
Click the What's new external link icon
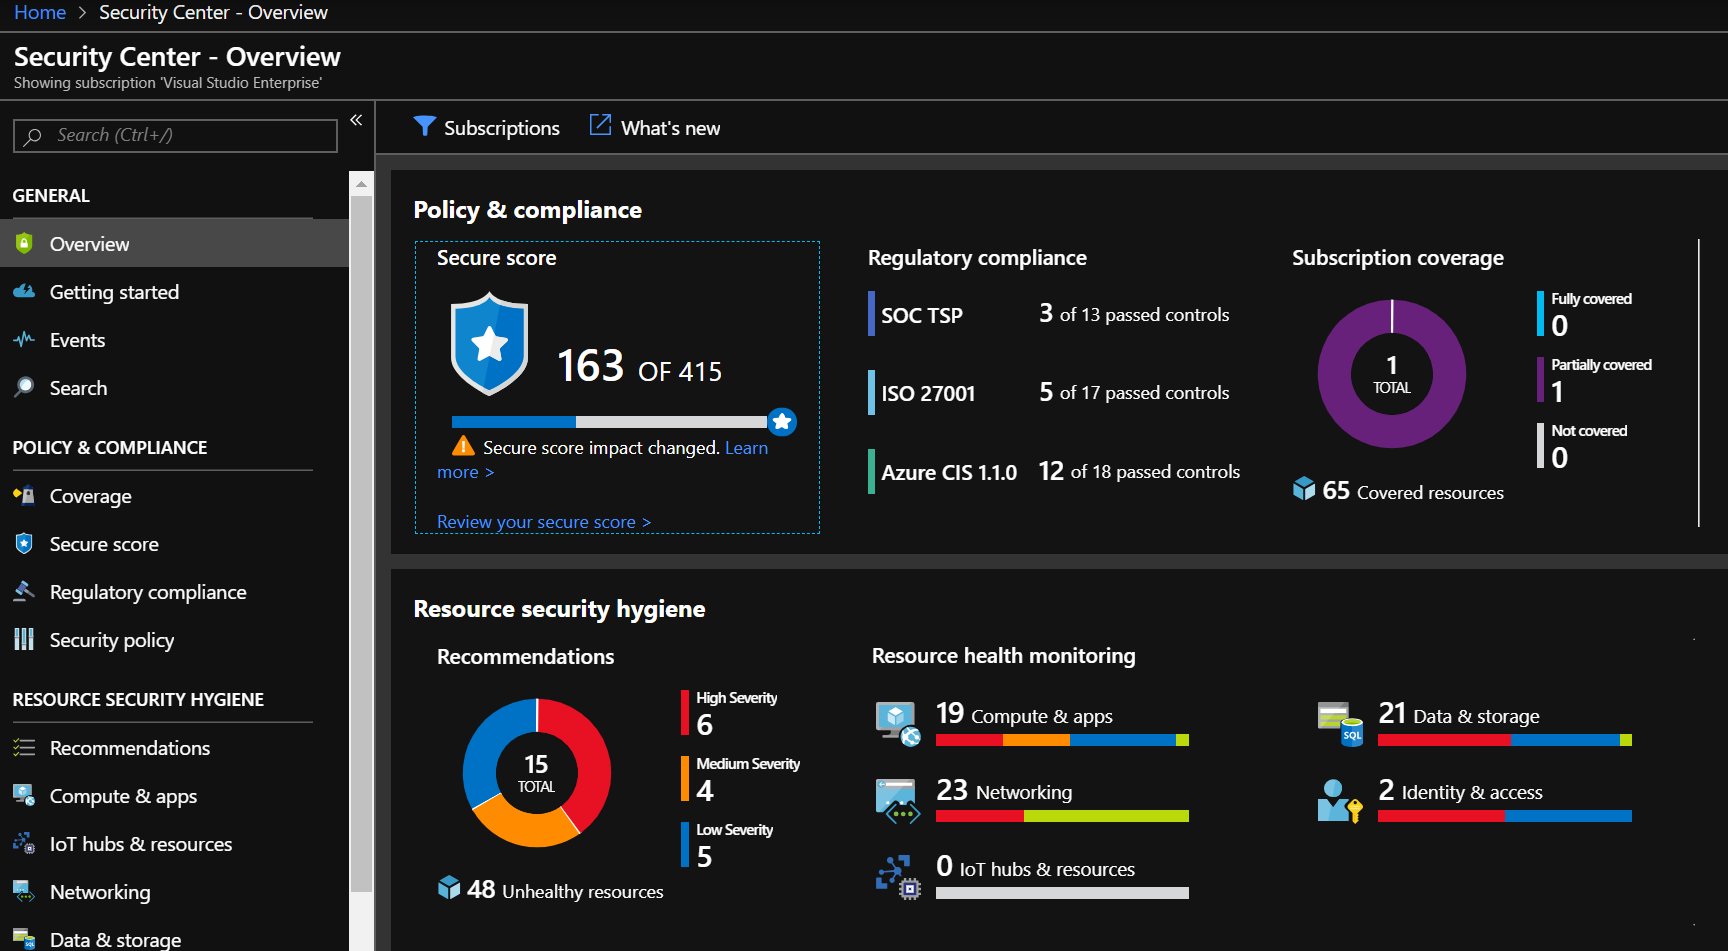(x=600, y=125)
